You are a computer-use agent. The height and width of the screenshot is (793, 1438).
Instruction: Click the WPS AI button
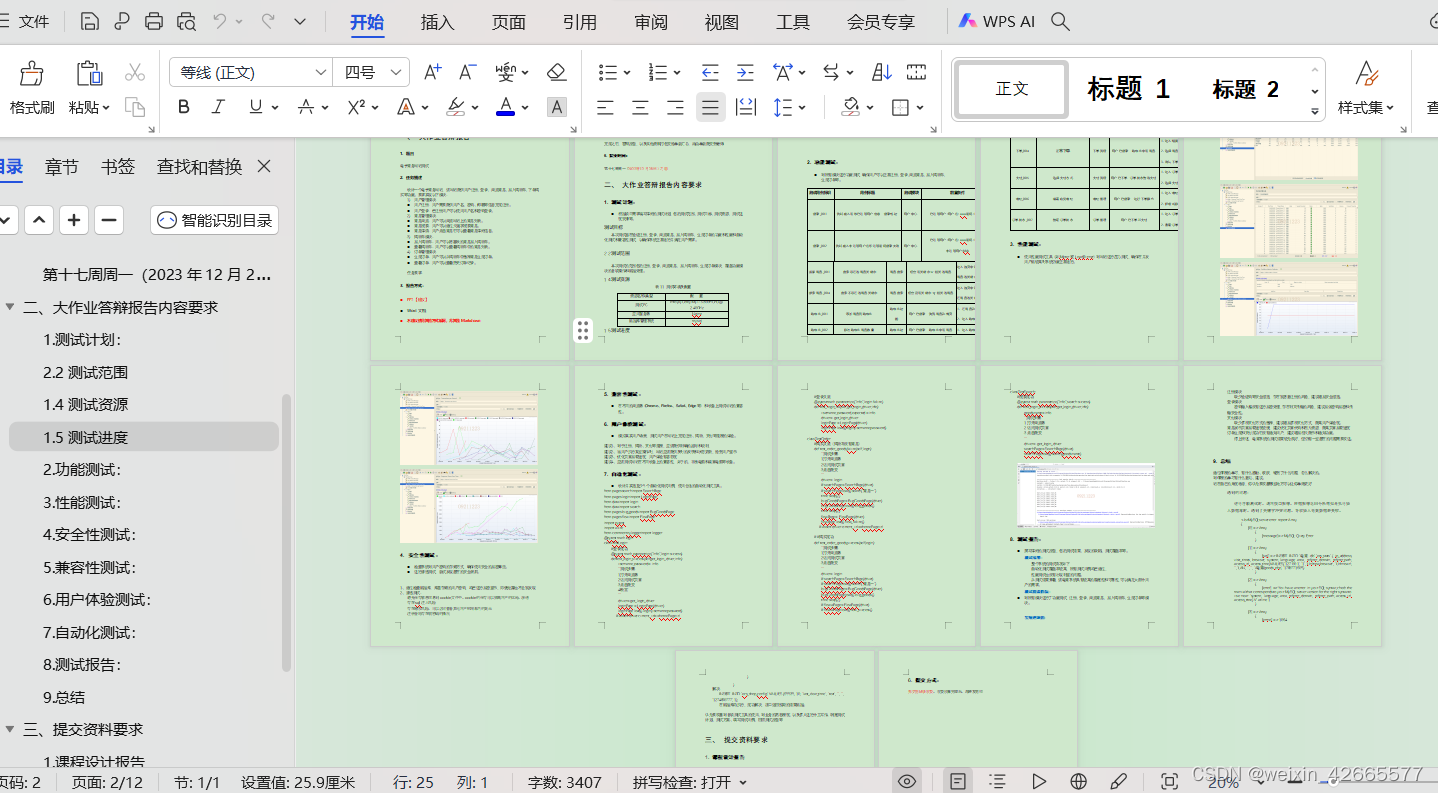coord(996,21)
